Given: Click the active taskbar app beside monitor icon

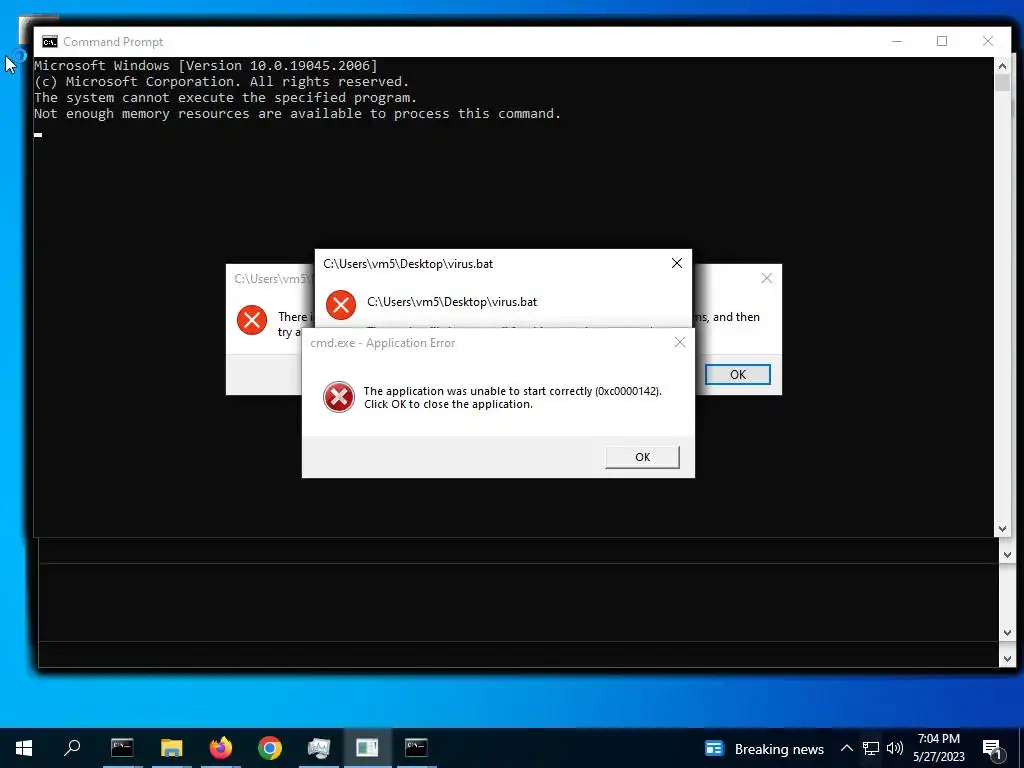Looking at the screenshot, I should [x=367, y=748].
